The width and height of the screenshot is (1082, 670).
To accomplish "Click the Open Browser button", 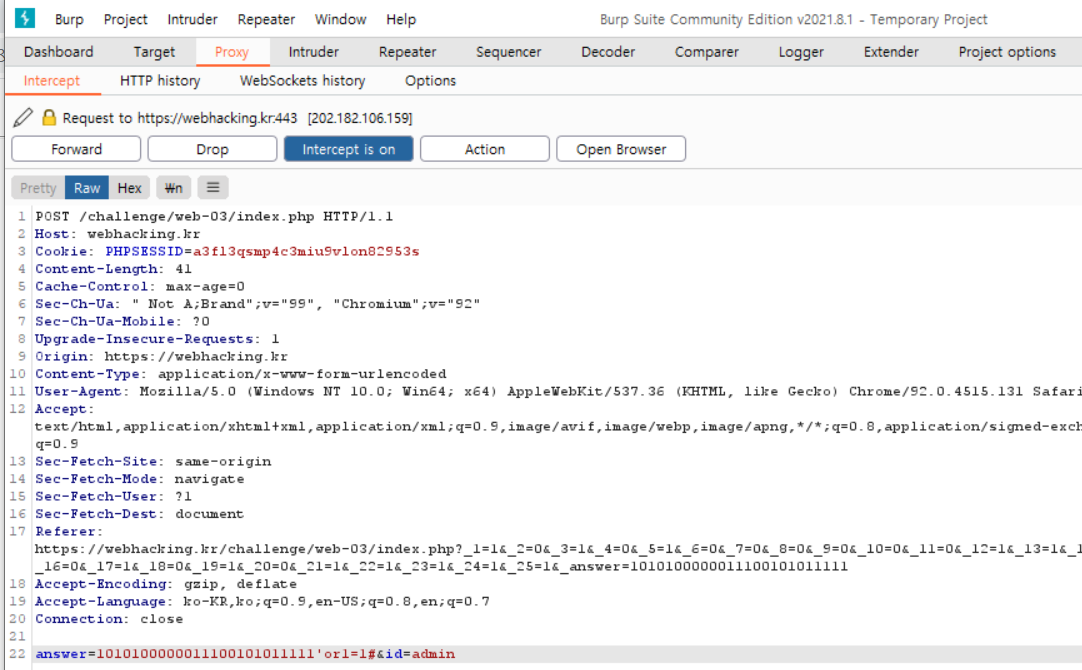I will point(621,149).
